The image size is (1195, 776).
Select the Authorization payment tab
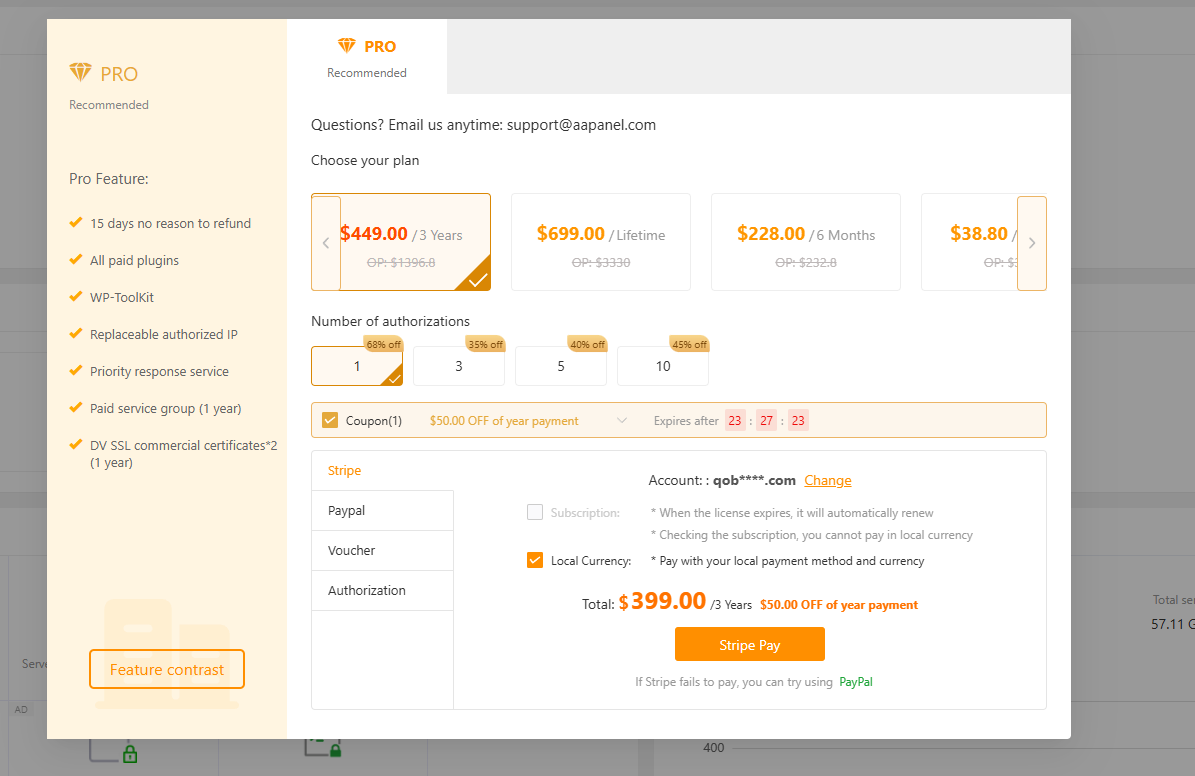point(383,591)
